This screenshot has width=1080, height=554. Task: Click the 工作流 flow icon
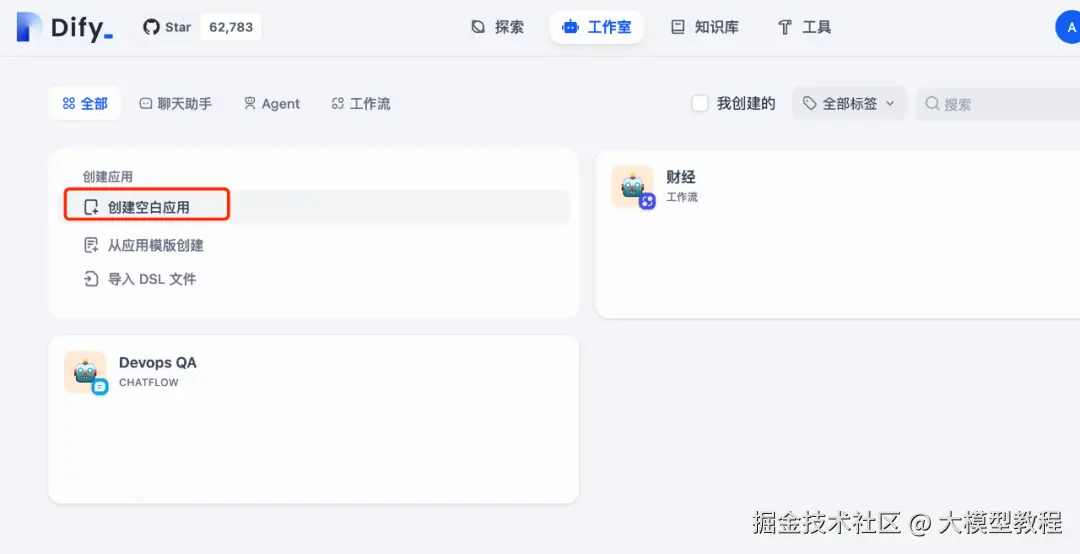(x=338, y=103)
